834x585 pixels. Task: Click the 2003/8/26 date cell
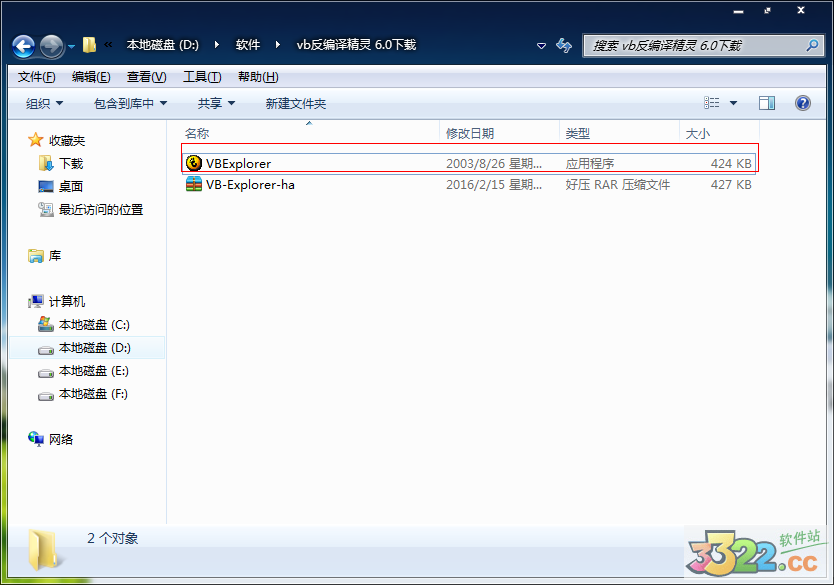[494, 163]
